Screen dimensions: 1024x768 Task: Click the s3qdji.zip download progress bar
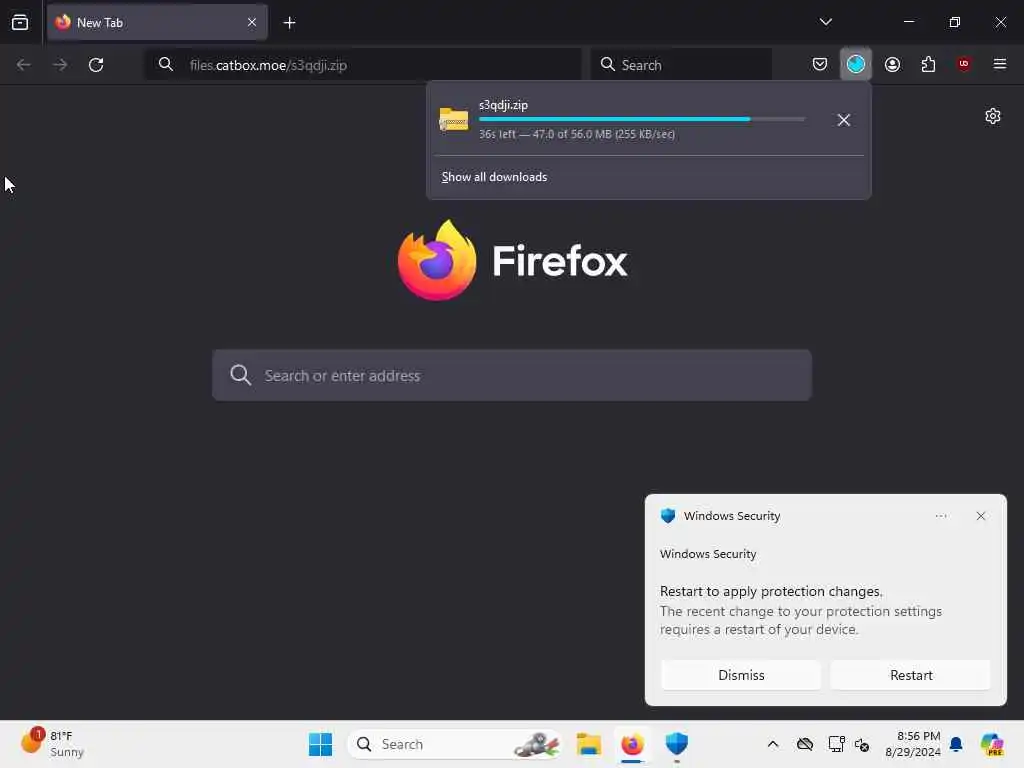(x=641, y=119)
